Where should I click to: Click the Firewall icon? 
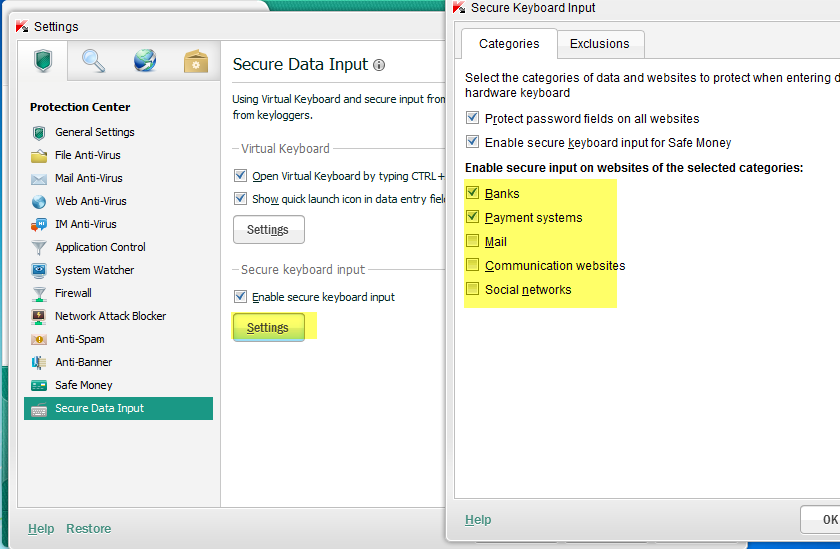(x=39, y=294)
